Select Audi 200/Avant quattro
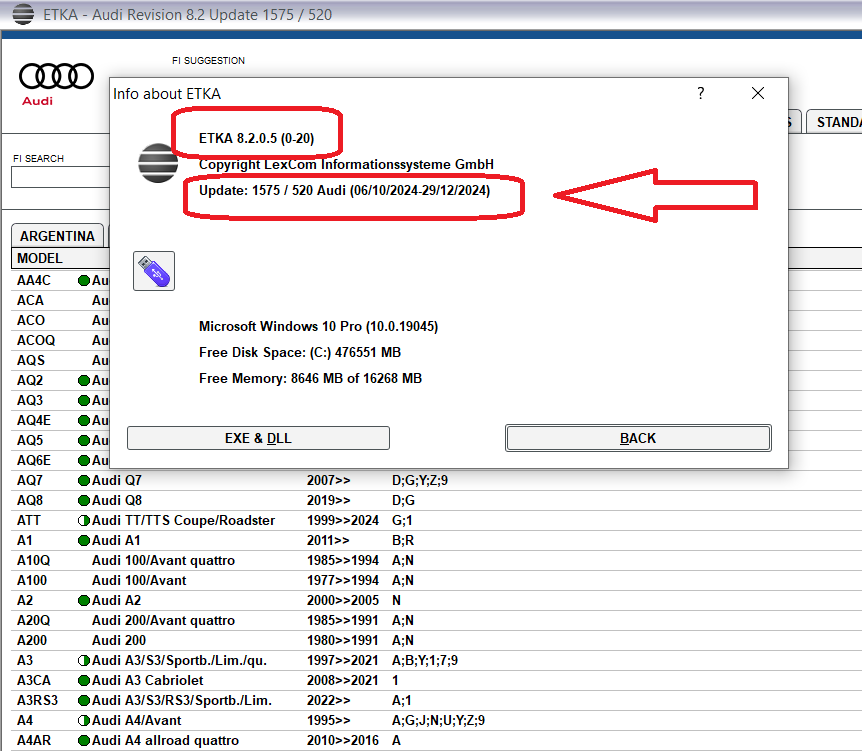The image size is (862, 751). (163, 620)
